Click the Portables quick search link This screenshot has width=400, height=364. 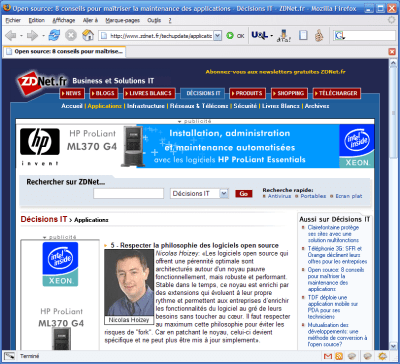313,196
